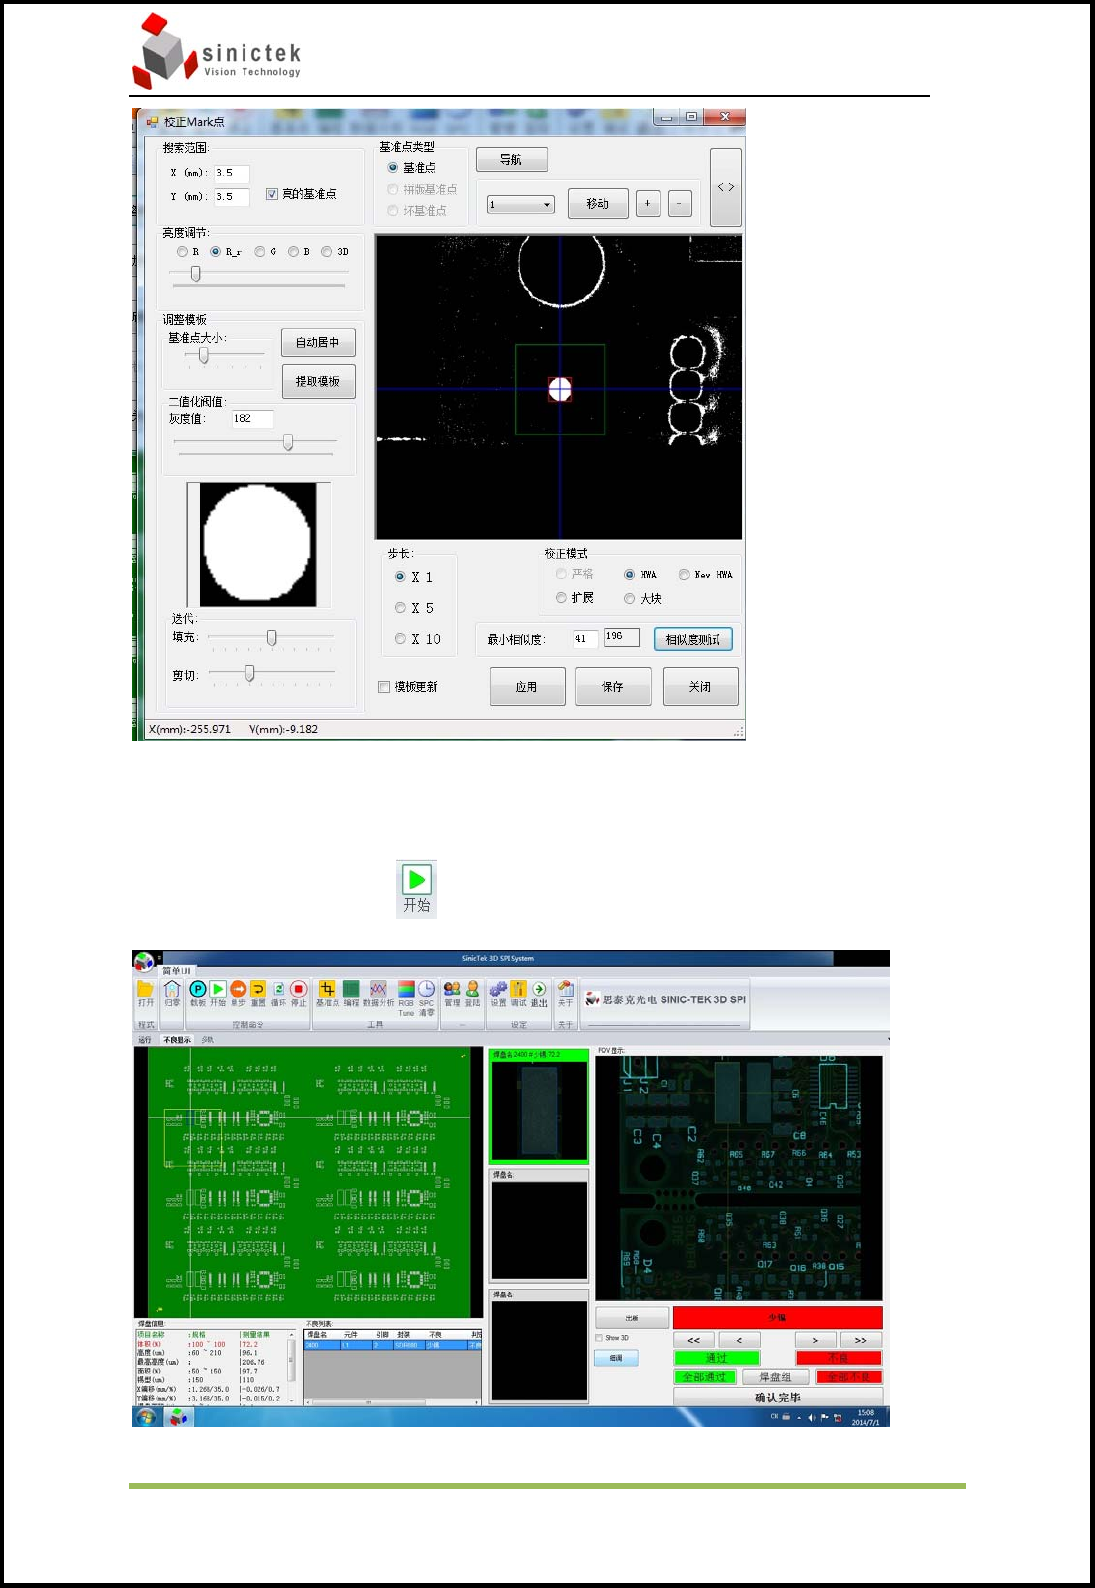Toggle the 亮的基准点 checkbox
Image resolution: width=1095 pixels, height=1588 pixels.
[271, 194]
